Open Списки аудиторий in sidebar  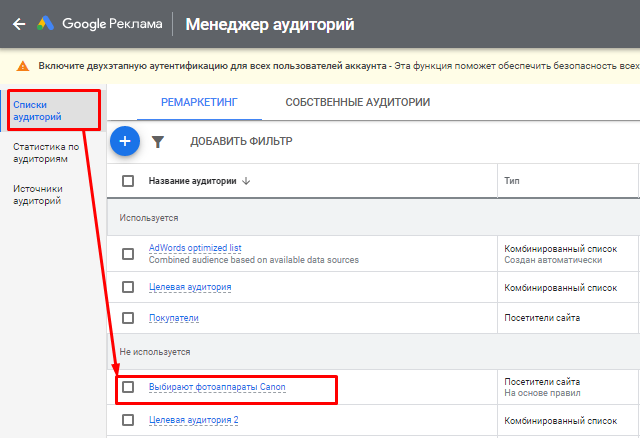(37, 110)
